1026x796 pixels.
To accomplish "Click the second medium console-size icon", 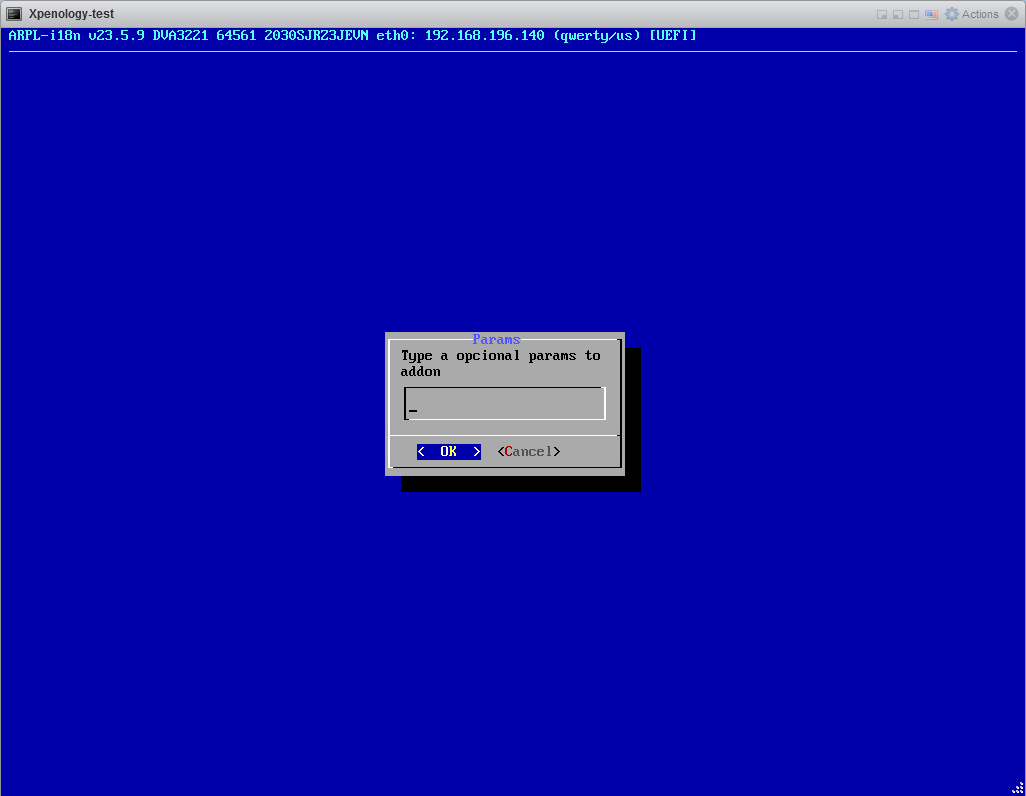I will pos(898,14).
